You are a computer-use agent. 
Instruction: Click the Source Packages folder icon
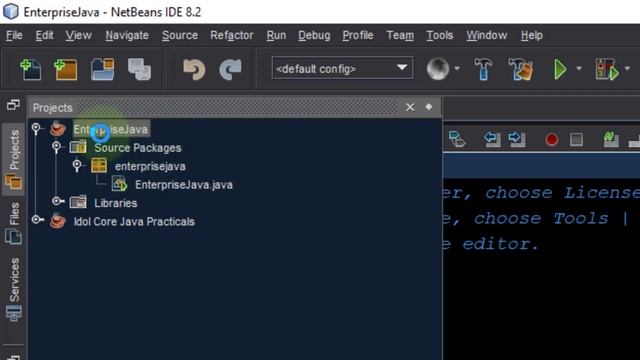(x=78, y=147)
